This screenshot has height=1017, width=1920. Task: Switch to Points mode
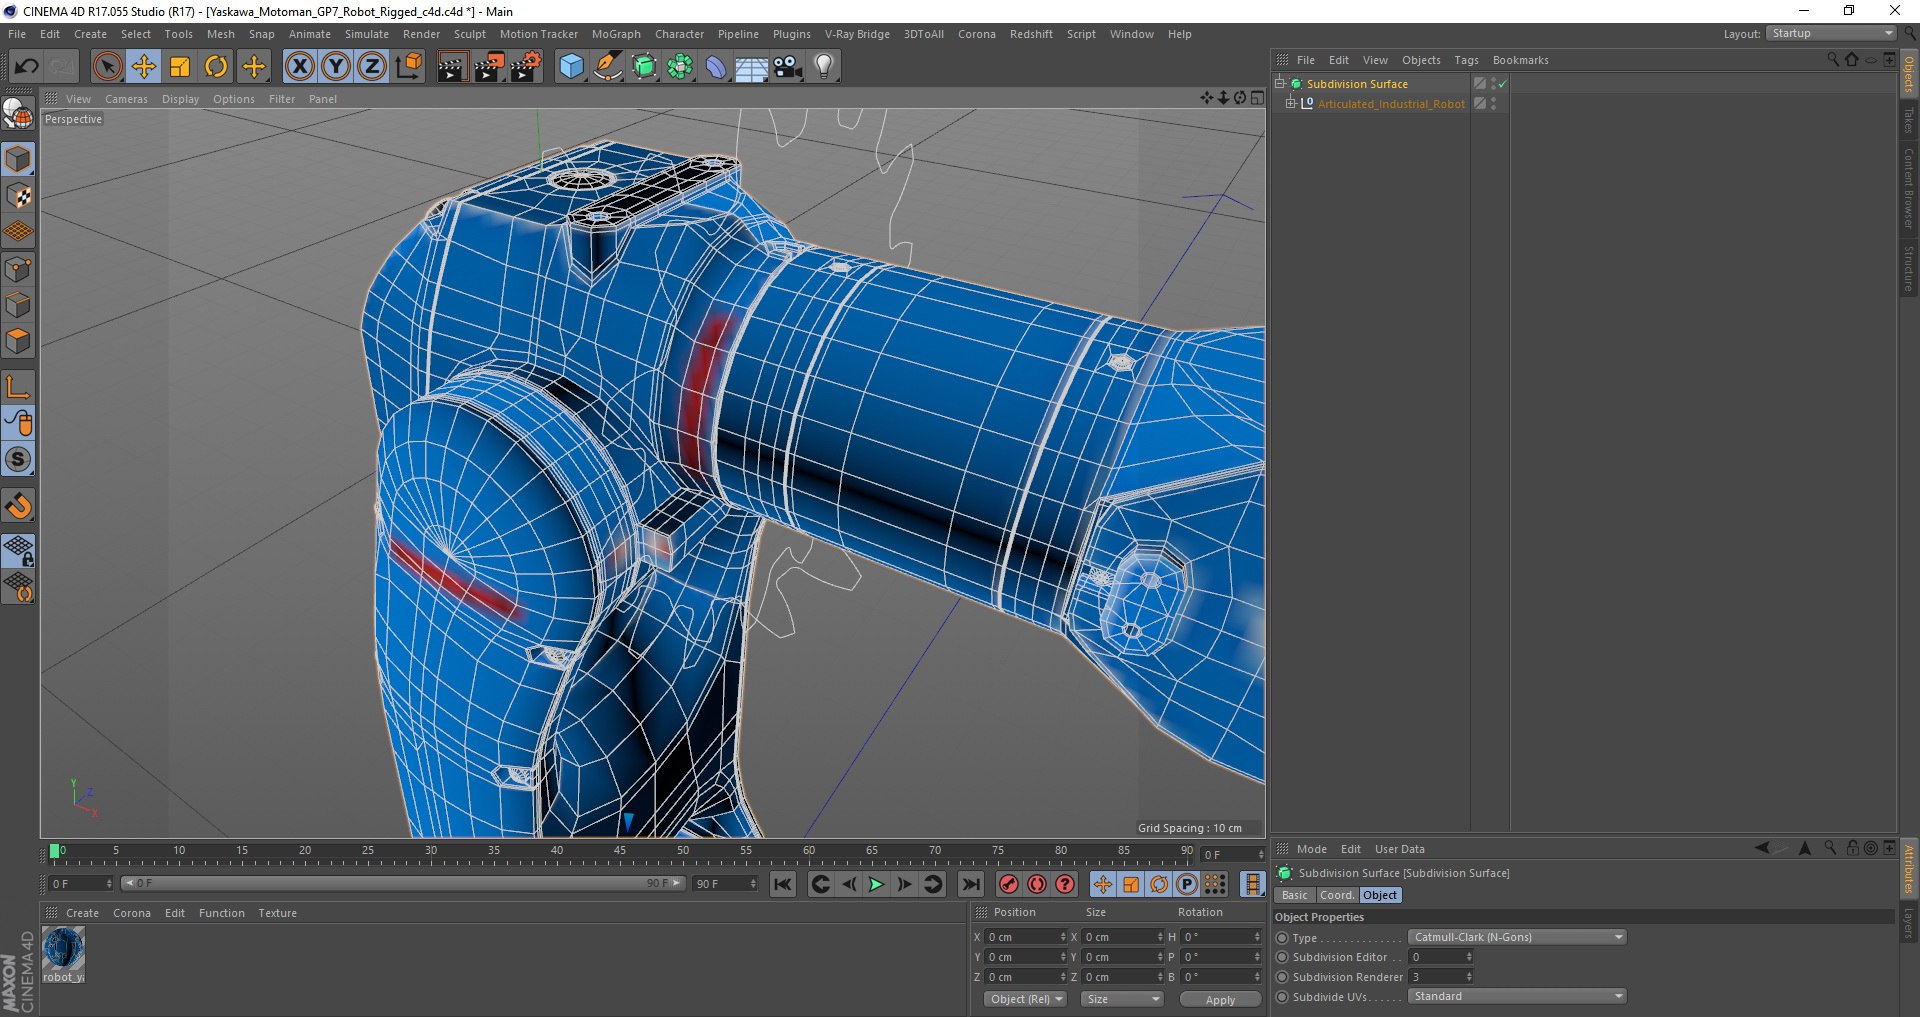(18, 269)
